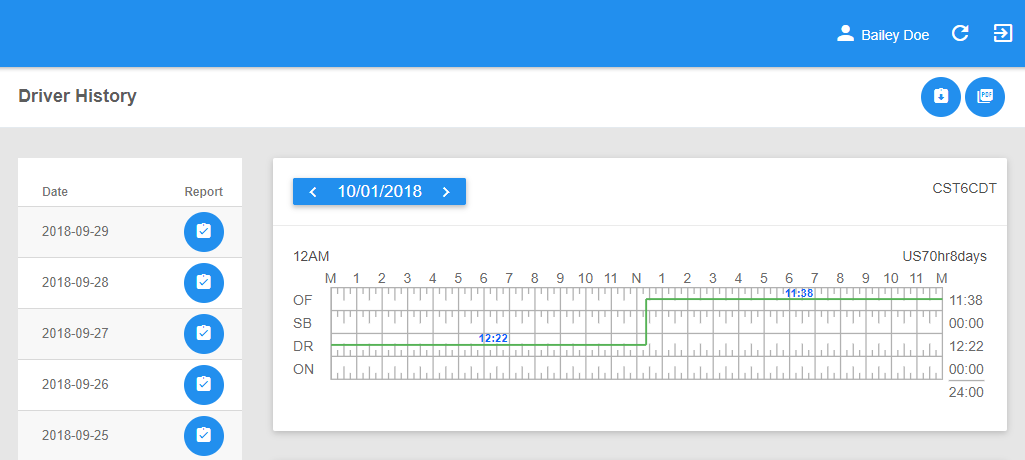Click the US70hr8days ruleset label
Viewport: 1025px width, 460px height.
click(945, 257)
